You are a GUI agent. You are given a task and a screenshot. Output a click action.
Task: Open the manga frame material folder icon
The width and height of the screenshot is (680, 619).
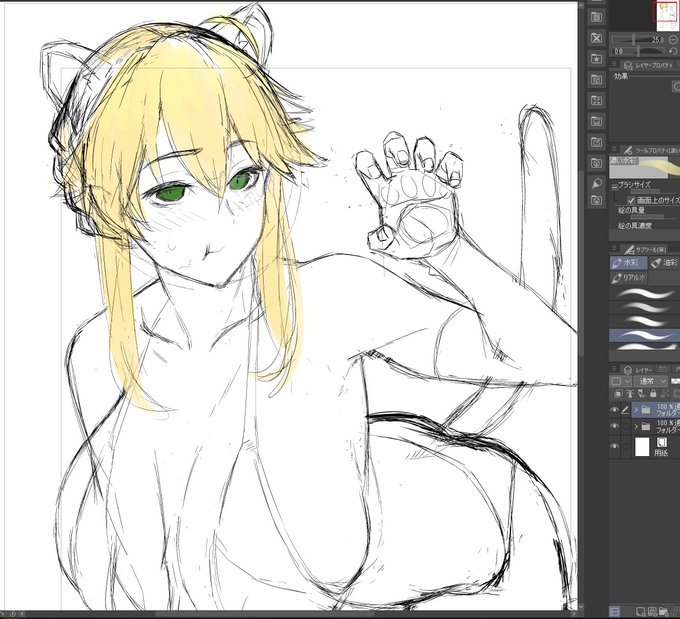point(597,79)
